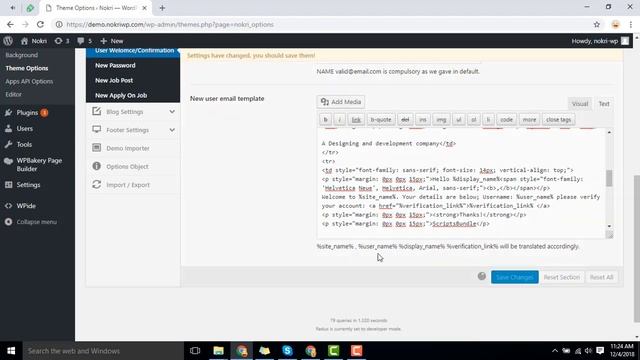This screenshot has height=360, width=640.
Task: Click the editor scroll down arrow
Action: coord(609,226)
